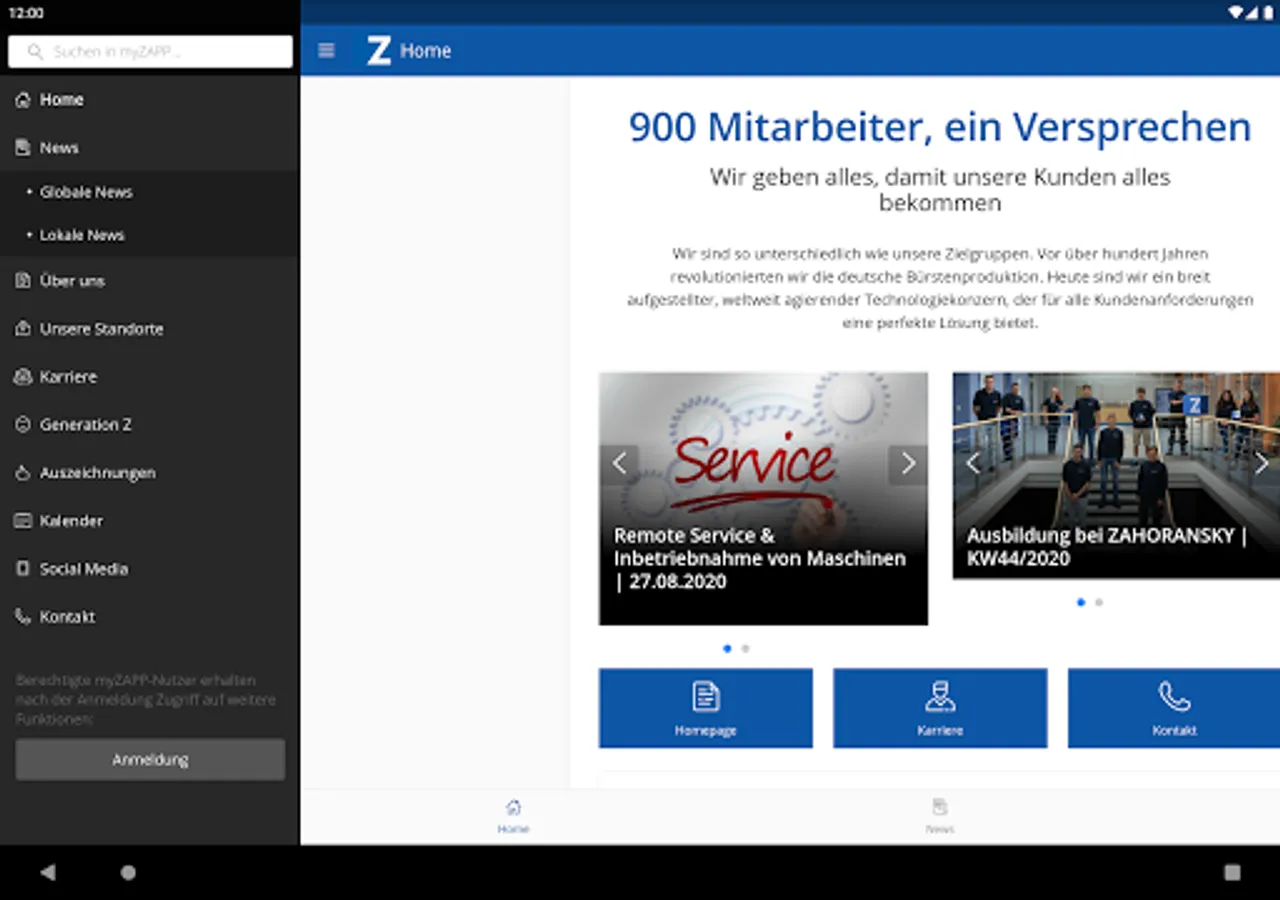Click the search magnifier icon
Viewport: 1280px width, 900px height.
click(x=36, y=52)
